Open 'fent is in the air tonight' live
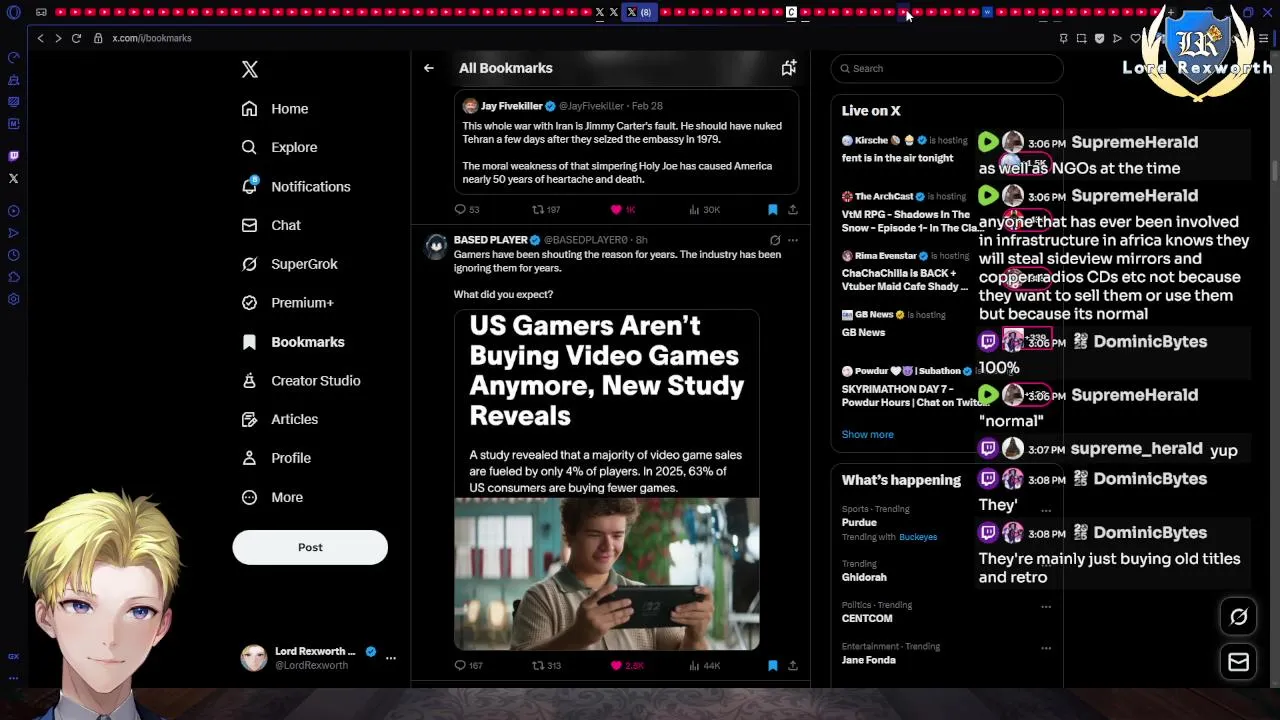The image size is (1280, 720). point(897,158)
